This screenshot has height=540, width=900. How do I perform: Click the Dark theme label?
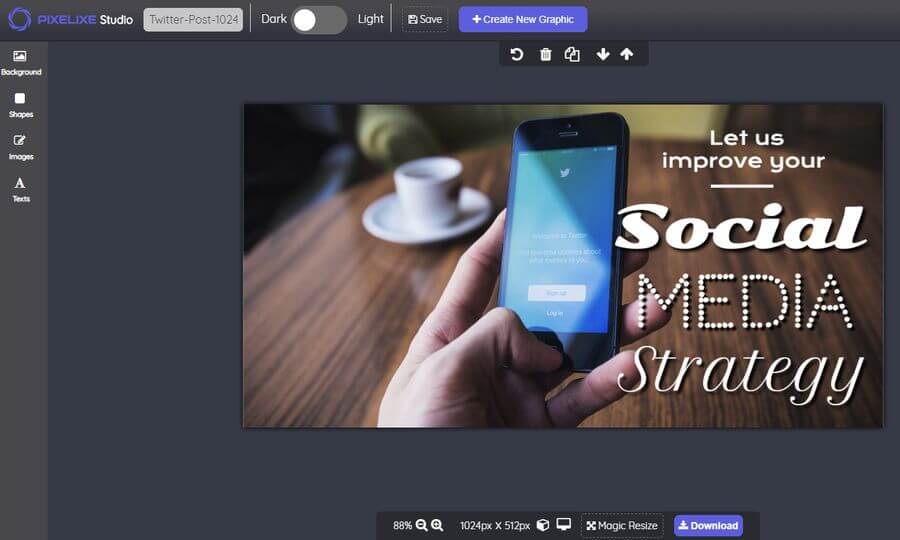pyautogui.click(x=274, y=19)
